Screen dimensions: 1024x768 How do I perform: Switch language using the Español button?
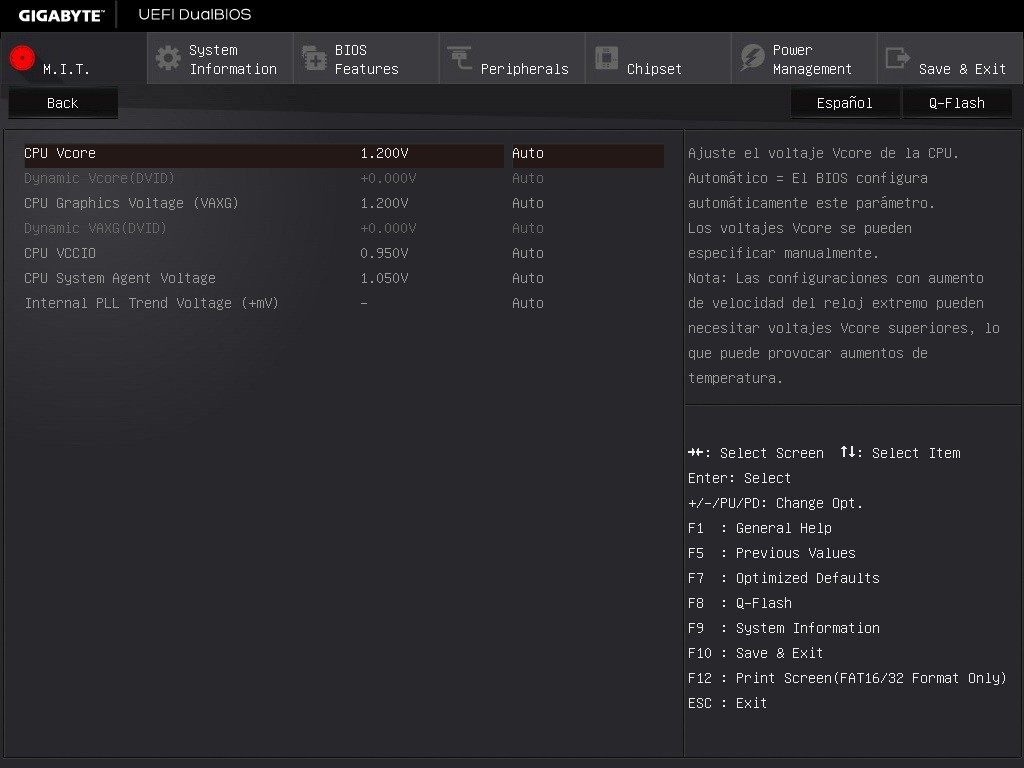point(844,102)
